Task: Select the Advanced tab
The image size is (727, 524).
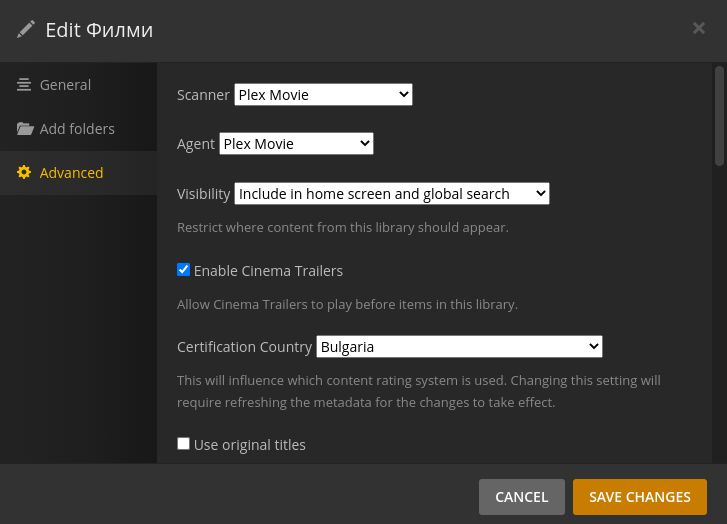Action: coord(71,173)
